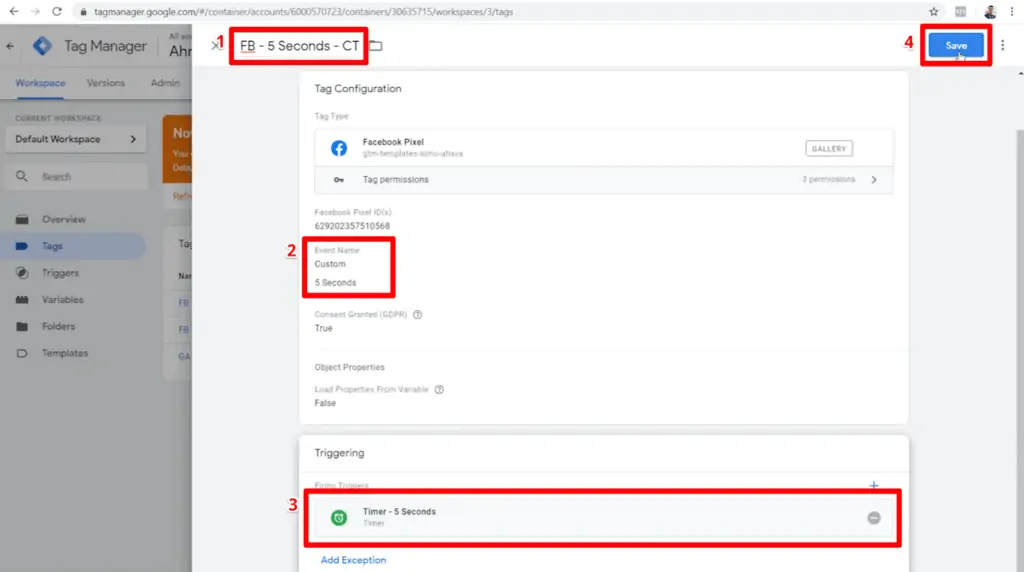Switch to the Workspace tab
This screenshot has width=1024, height=572.
pyautogui.click(x=40, y=83)
